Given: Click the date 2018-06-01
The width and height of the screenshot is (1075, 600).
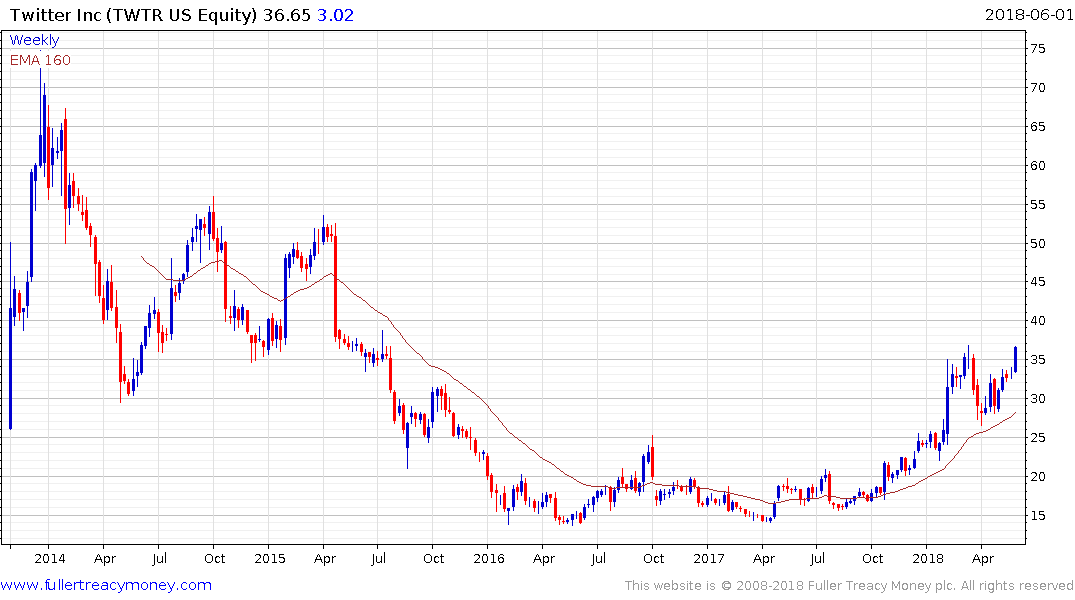Looking at the screenshot, I should click(1028, 14).
